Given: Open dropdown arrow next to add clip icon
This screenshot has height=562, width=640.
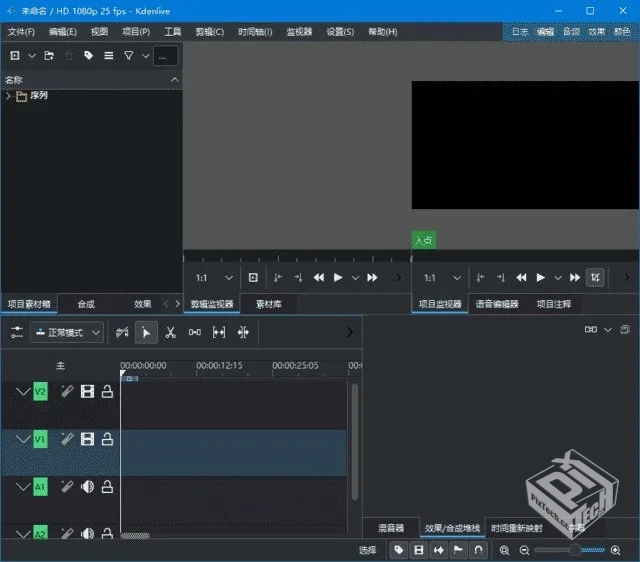Looking at the screenshot, I should (32, 56).
